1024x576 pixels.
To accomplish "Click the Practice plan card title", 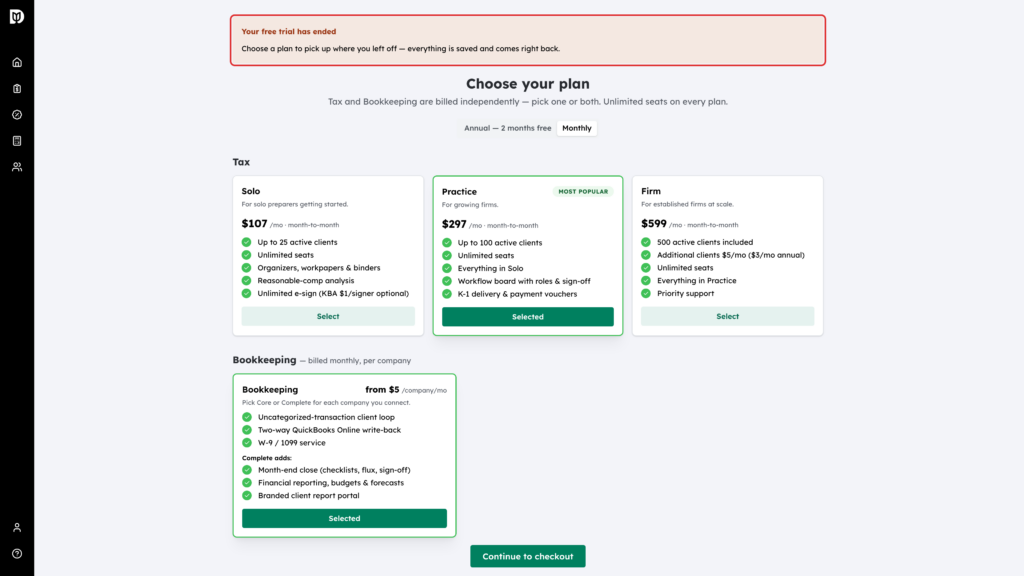I will coord(459,191).
